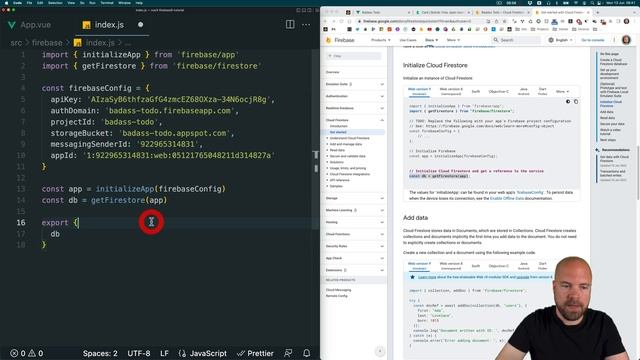
Task: Click the Prettier status bar item
Action: (x=256, y=353)
